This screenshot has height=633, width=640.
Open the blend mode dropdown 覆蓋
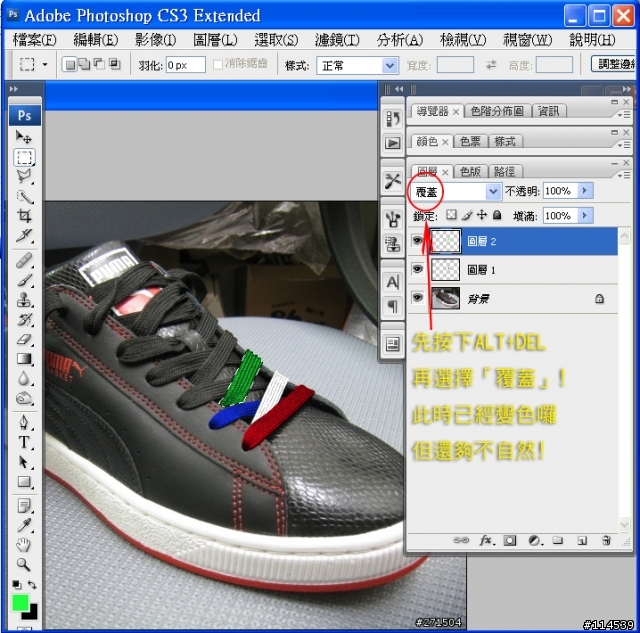click(x=454, y=191)
